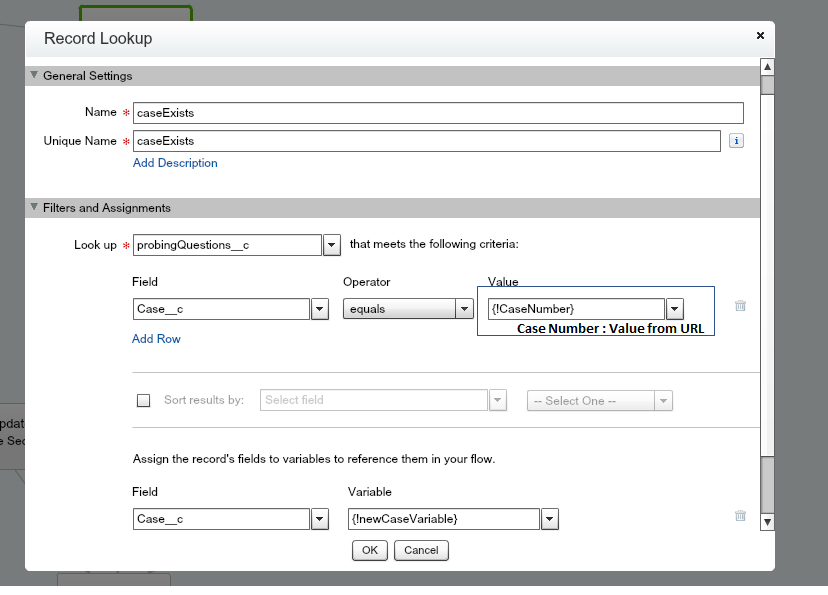Close the Record Lookup dialog
The height and width of the screenshot is (595, 828).
760,36
